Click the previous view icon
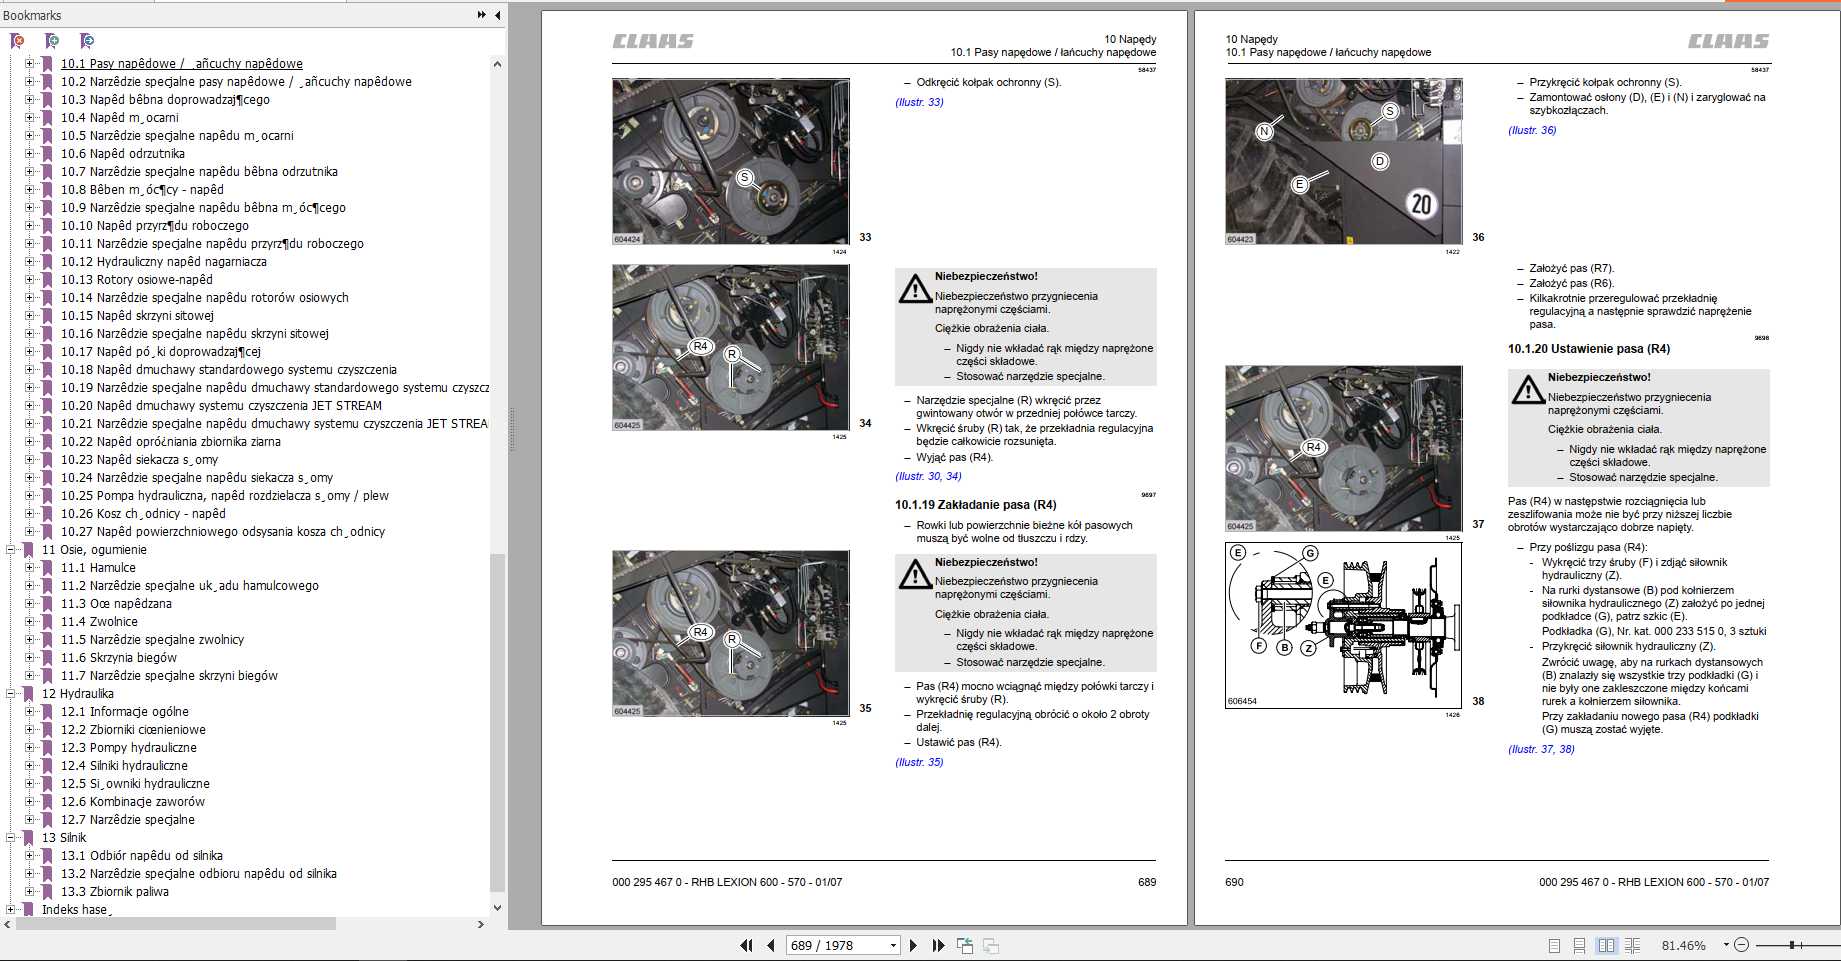The height and width of the screenshot is (961, 1841). tap(965, 945)
